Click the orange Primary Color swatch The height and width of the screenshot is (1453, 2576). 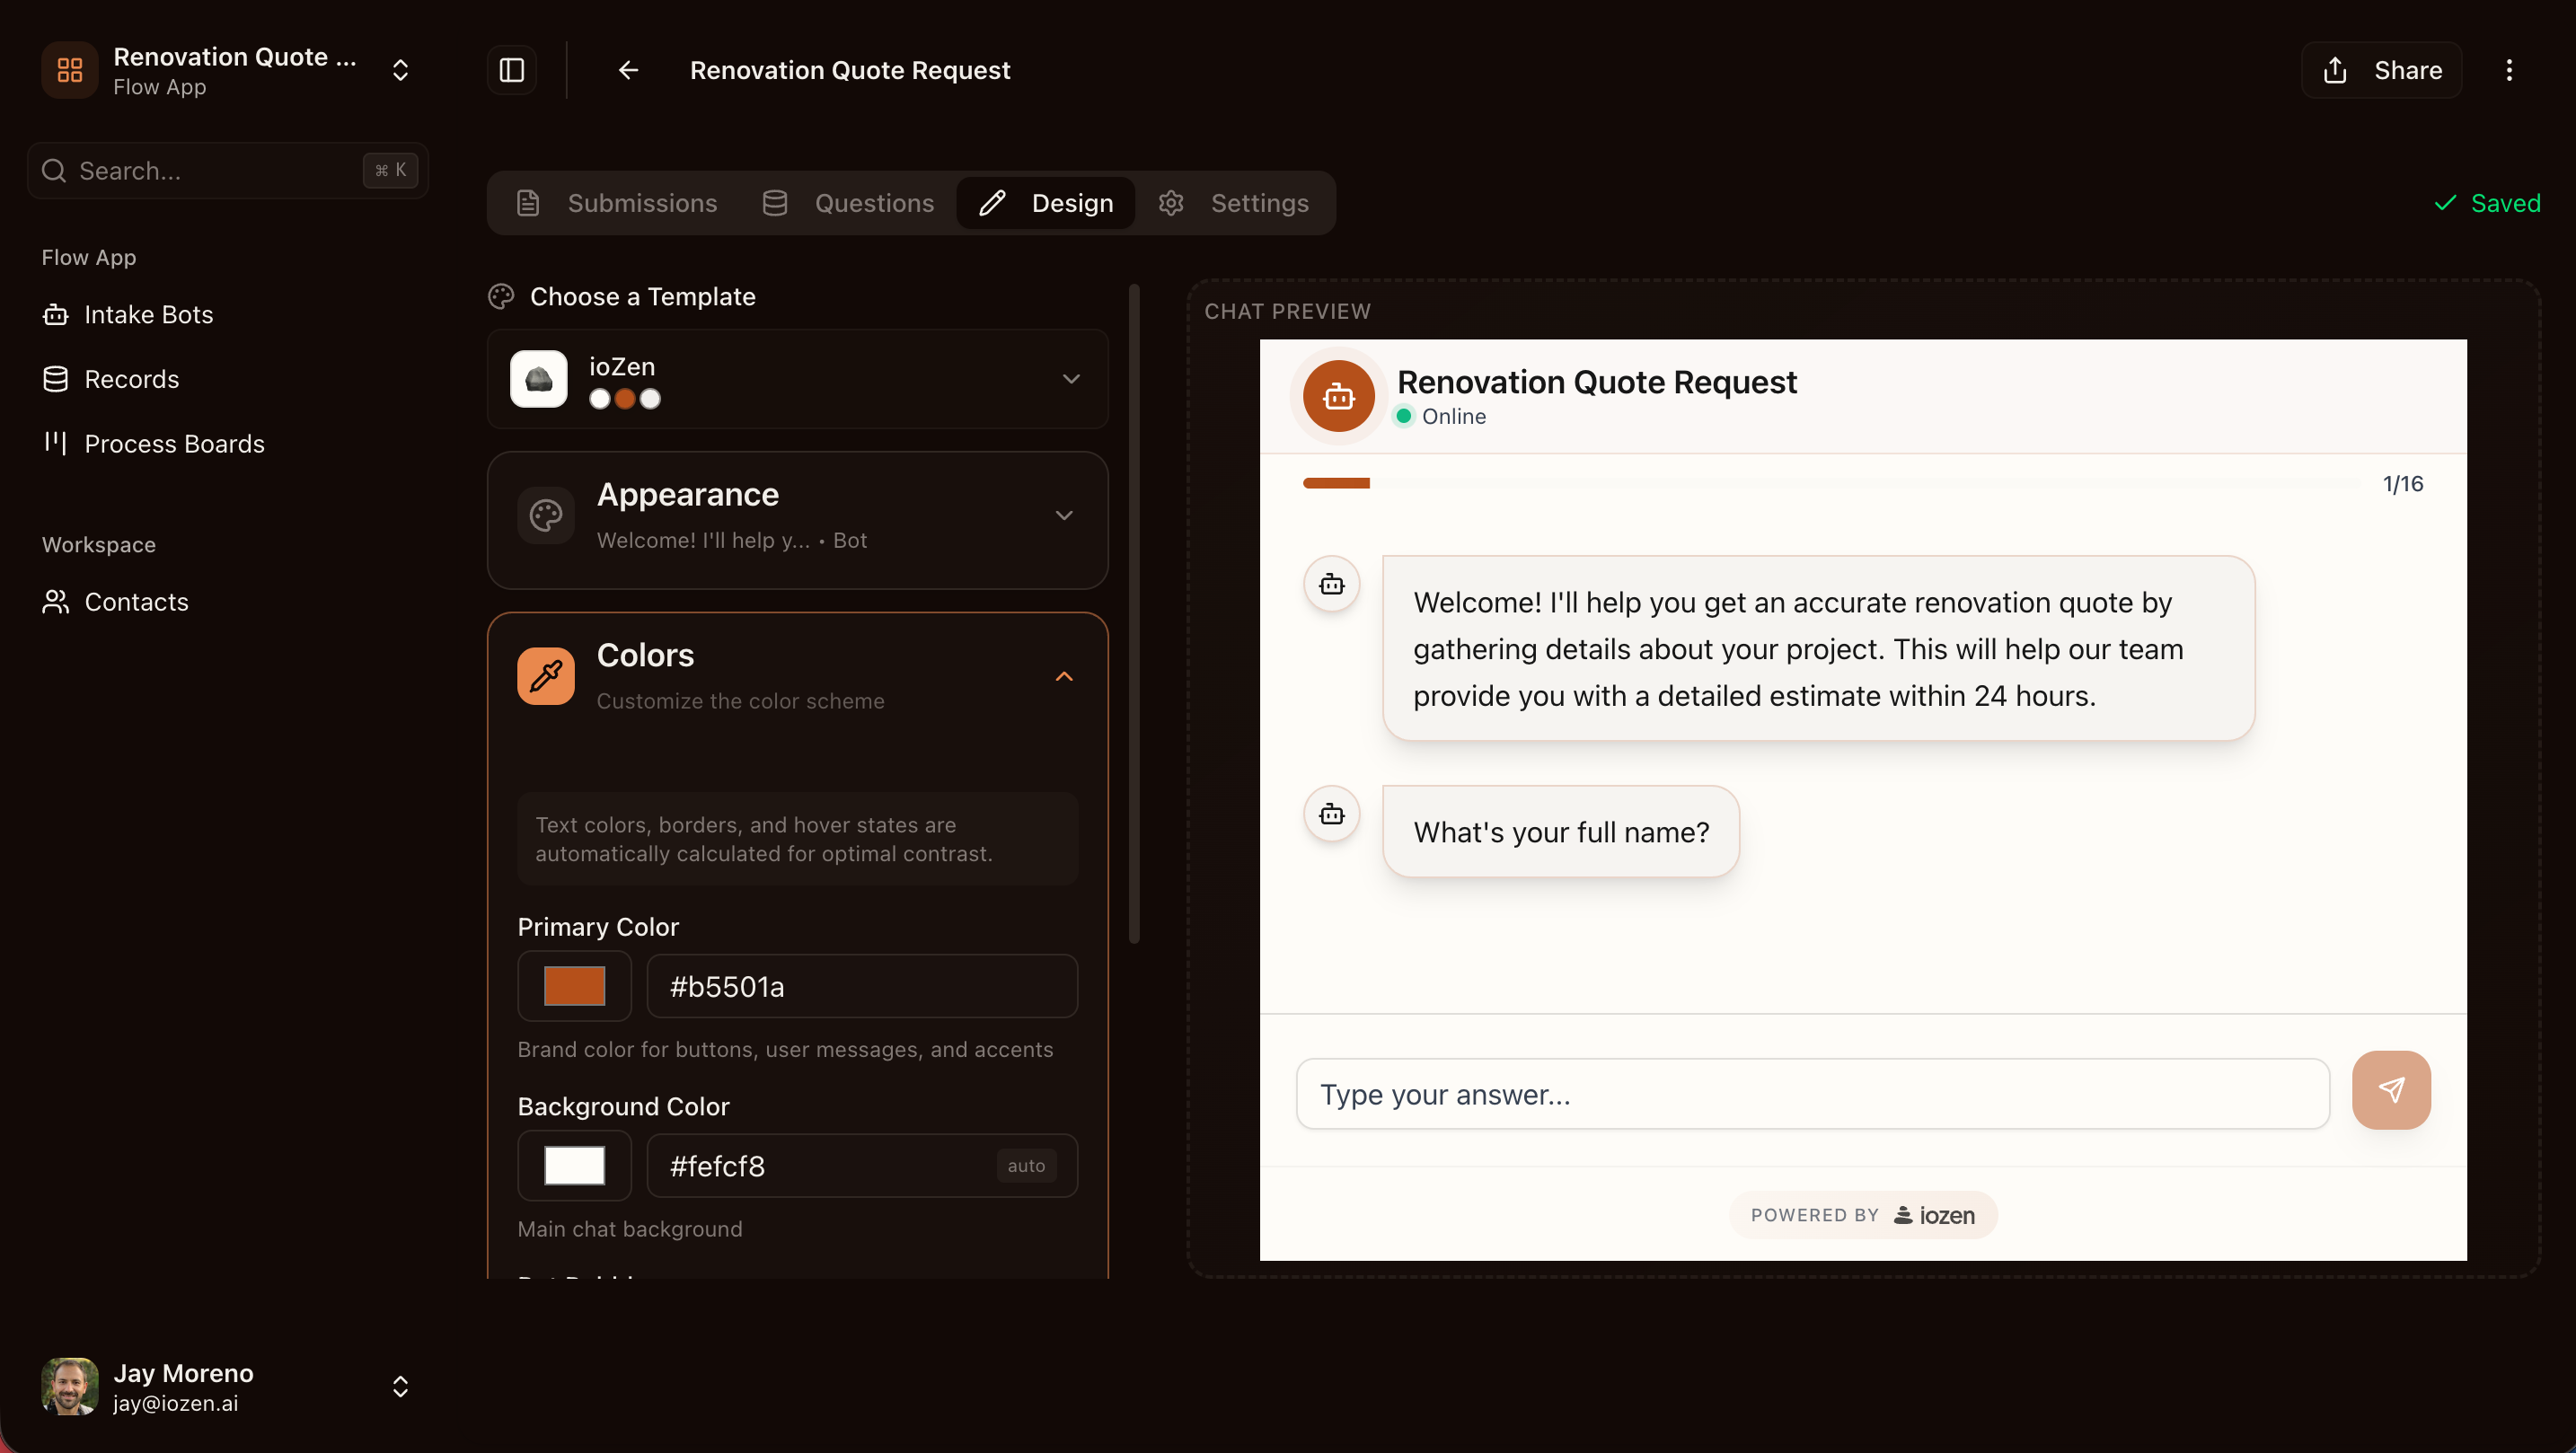tap(574, 986)
